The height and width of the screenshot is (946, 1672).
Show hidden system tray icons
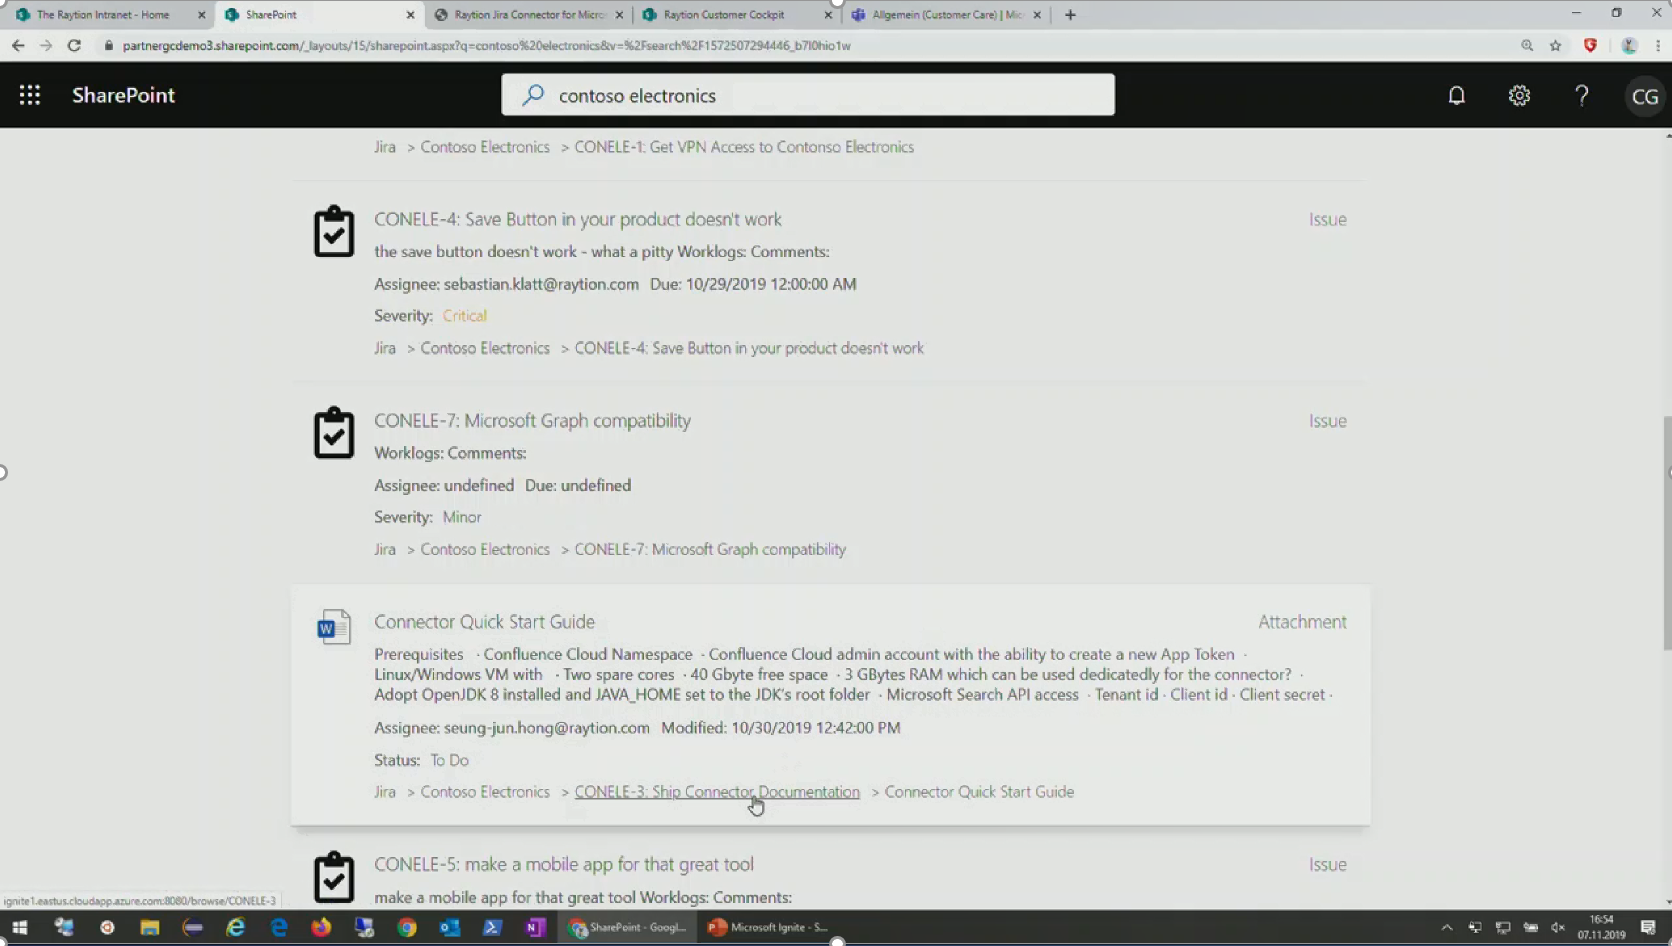coord(1446,927)
